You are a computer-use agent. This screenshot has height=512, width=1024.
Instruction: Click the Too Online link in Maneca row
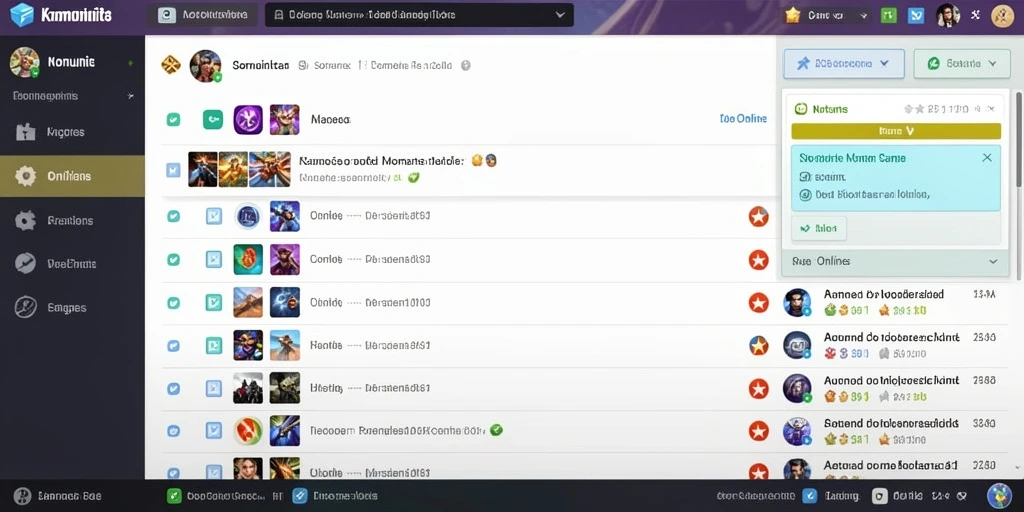[743, 119]
